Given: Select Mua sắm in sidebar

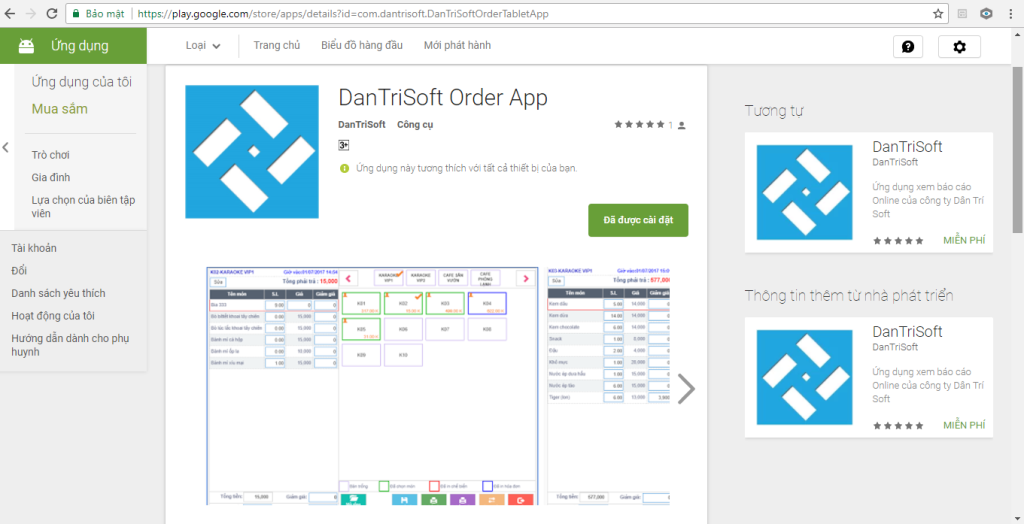Looking at the screenshot, I should [59, 108].
